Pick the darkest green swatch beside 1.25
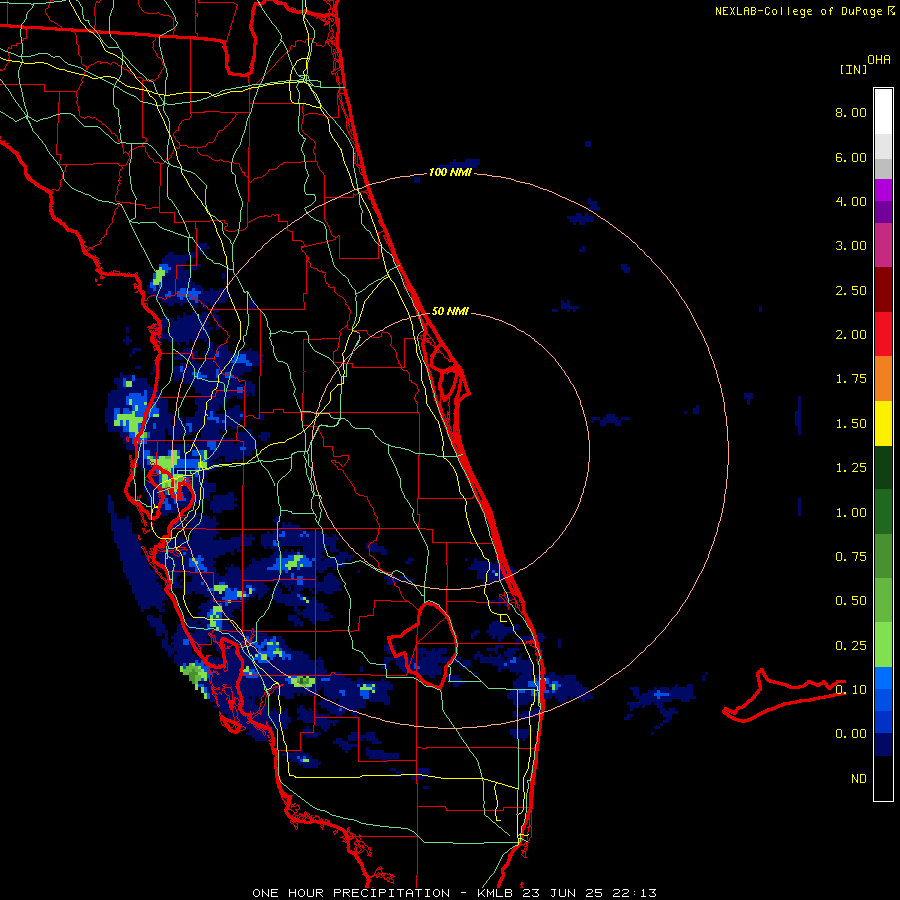The height and width of the screenshot is (900, 900). [x=883, y=467]
